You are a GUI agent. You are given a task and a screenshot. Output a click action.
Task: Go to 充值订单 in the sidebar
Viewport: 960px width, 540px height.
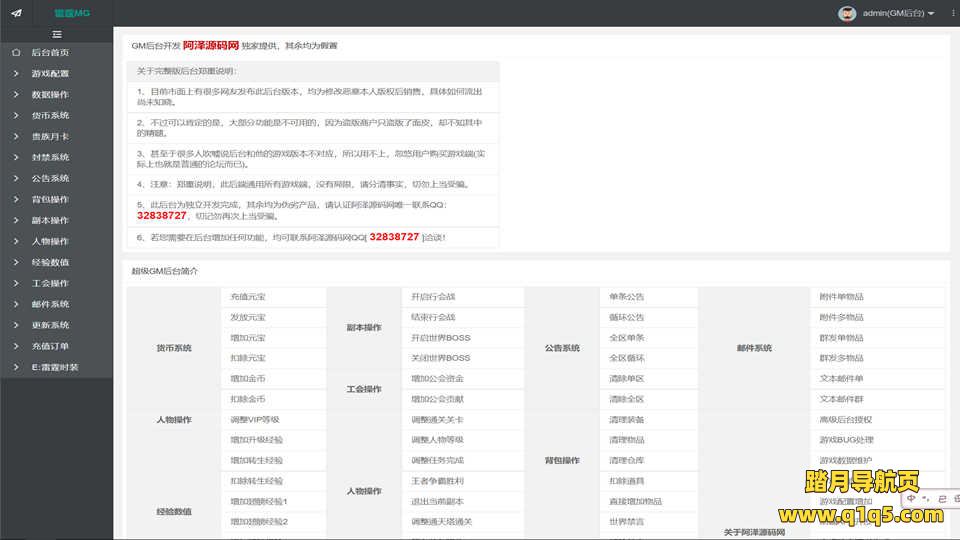(x=50, y=346)
